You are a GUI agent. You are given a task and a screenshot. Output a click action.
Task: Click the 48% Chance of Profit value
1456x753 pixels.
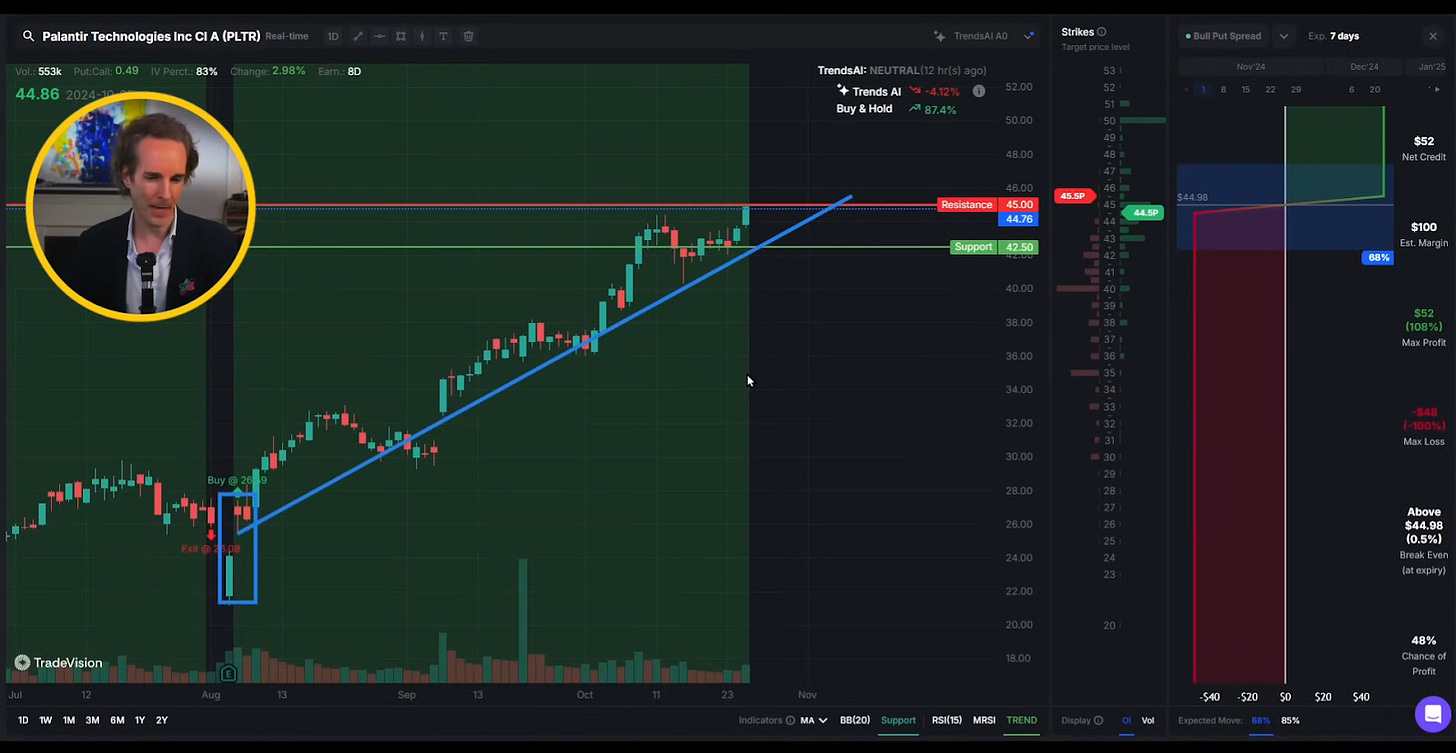click(x=1424, y=640)
